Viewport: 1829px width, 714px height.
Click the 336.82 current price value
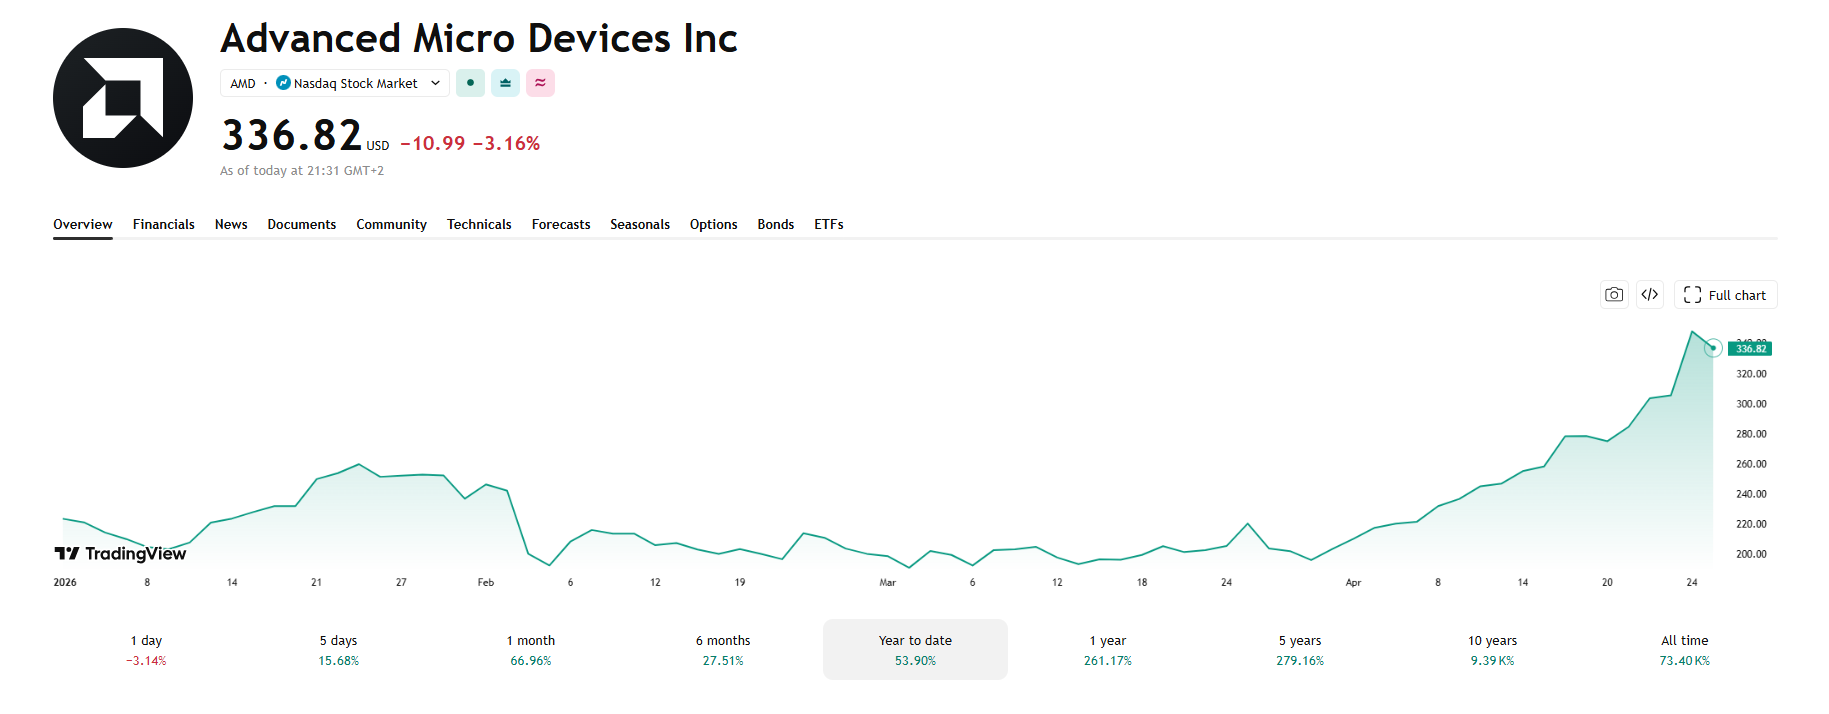tap(292, 135)
